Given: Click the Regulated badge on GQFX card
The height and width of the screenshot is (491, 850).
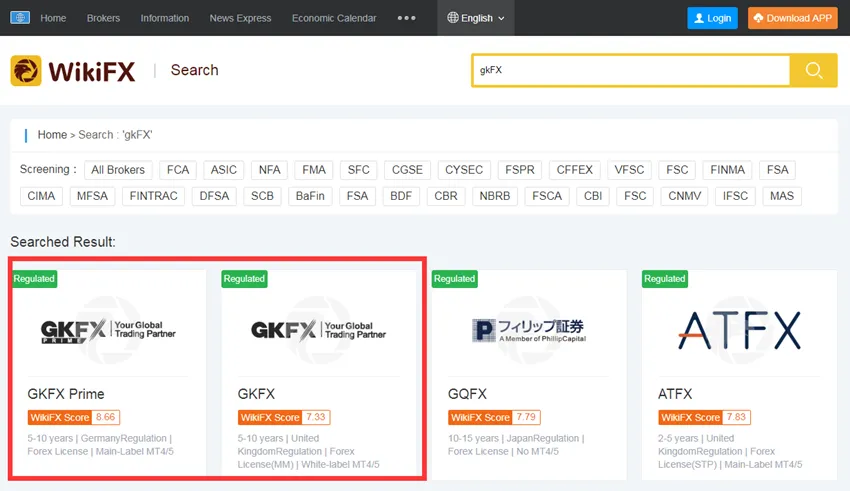Looking at the screenshot, I should point(454,279).
